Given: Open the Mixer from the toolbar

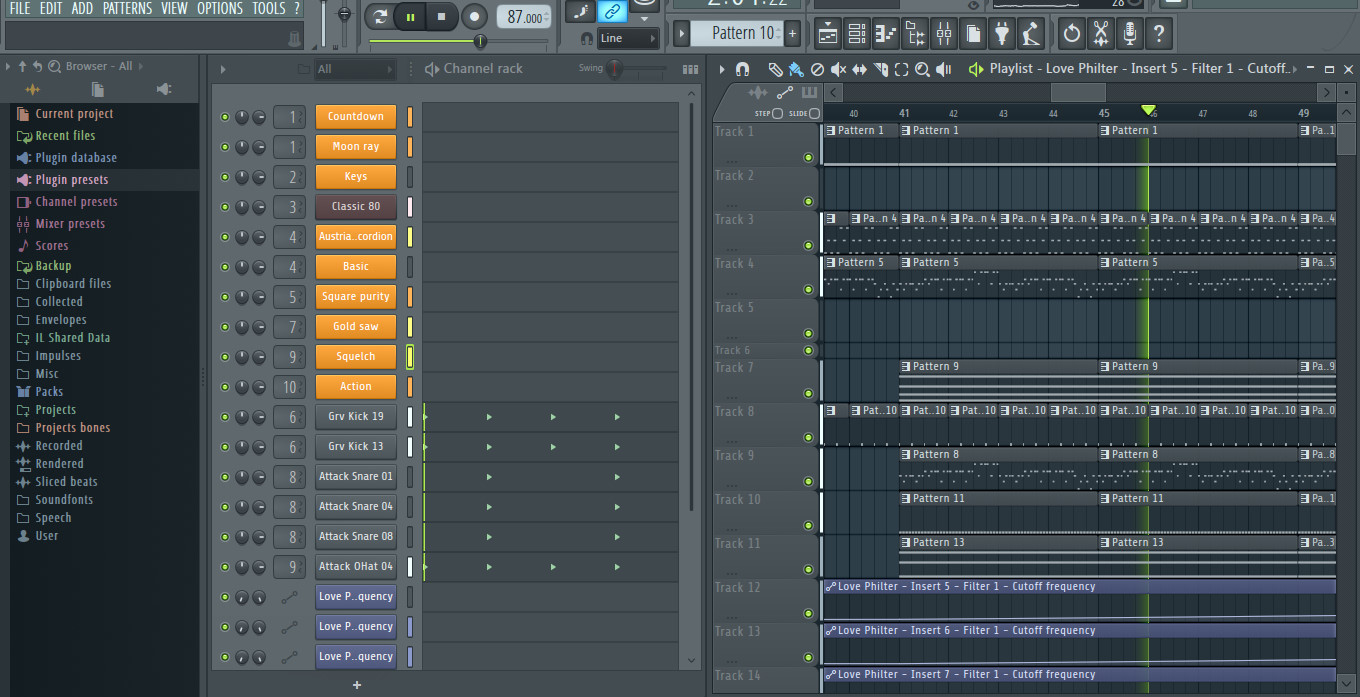Looking at the screenshot, I should click(944, 33).
